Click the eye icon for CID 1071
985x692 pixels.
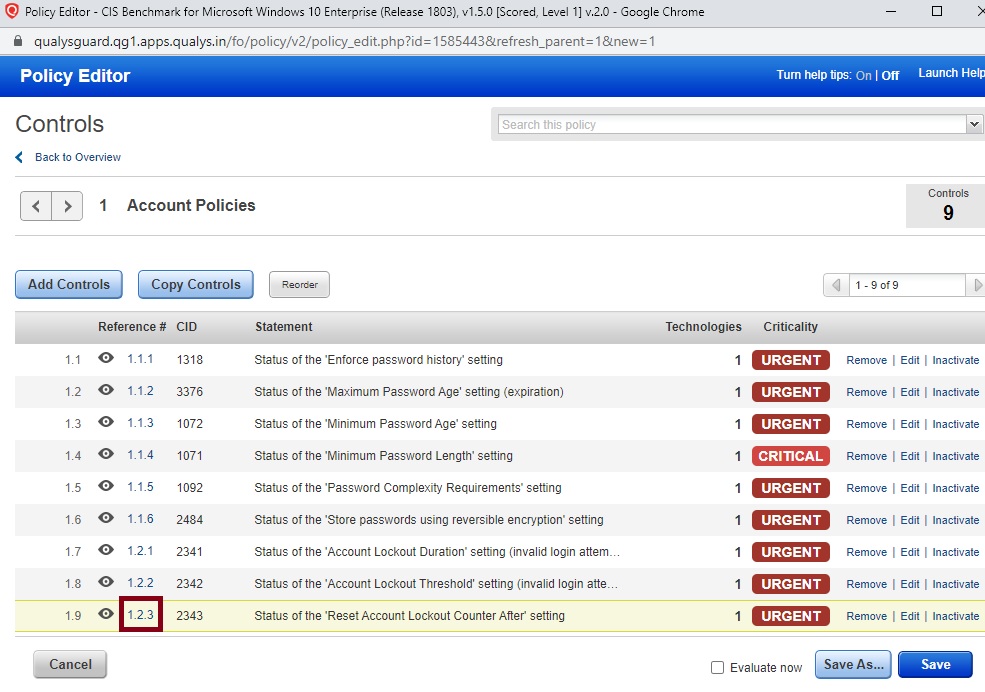106,454
